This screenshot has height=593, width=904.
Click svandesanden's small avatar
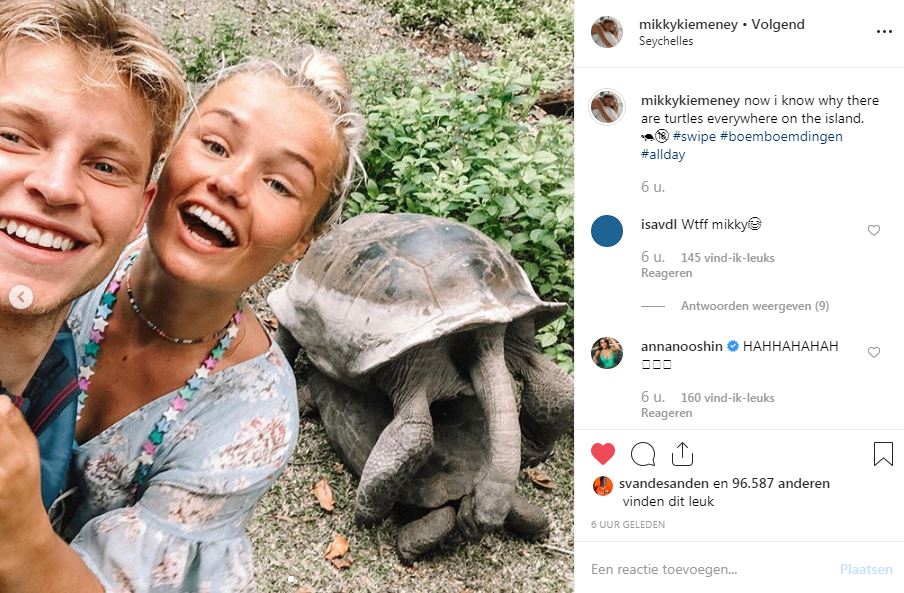602,485
